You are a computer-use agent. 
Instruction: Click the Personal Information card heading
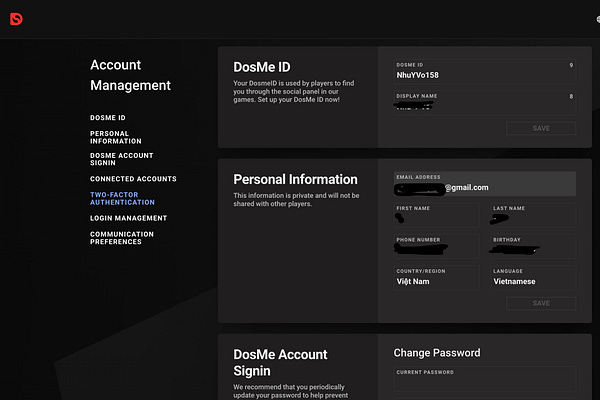pyautogui.click(x=295, y=179)
